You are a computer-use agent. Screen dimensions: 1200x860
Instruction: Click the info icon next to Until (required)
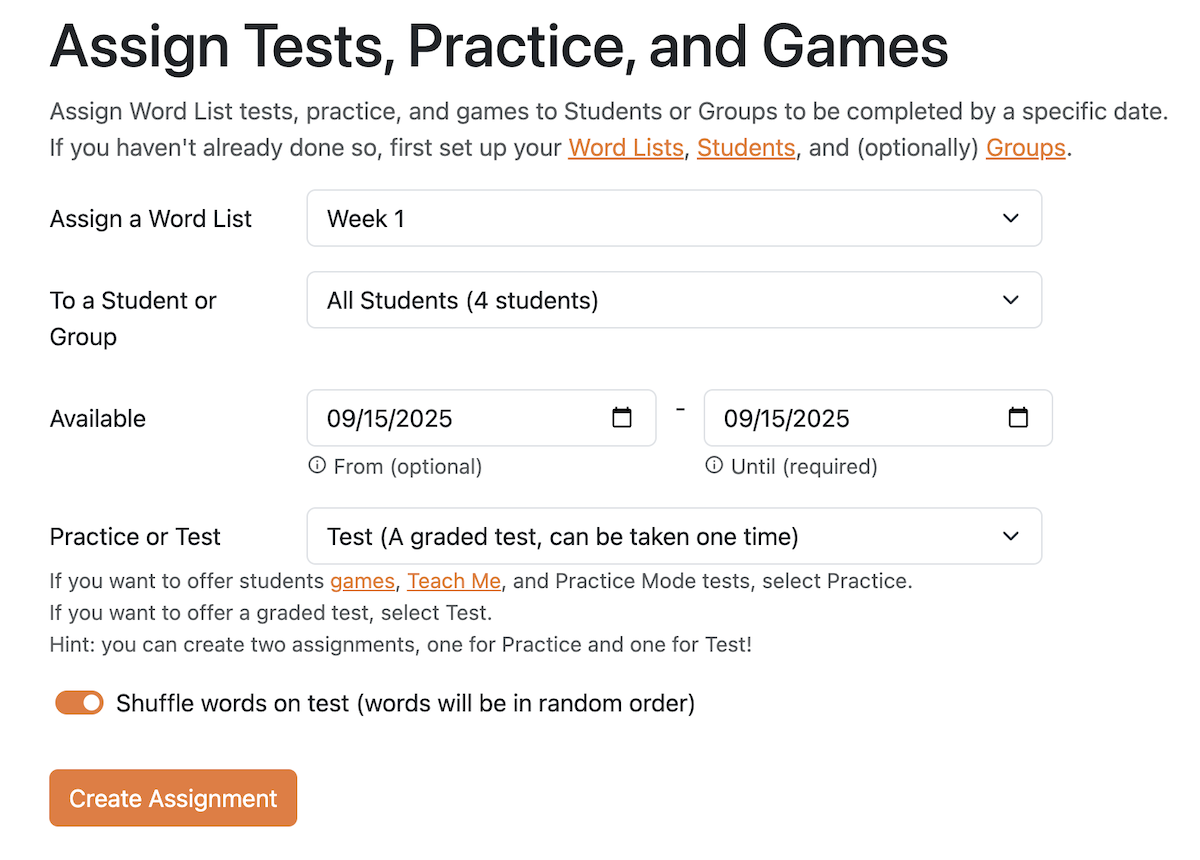[713, 465]
